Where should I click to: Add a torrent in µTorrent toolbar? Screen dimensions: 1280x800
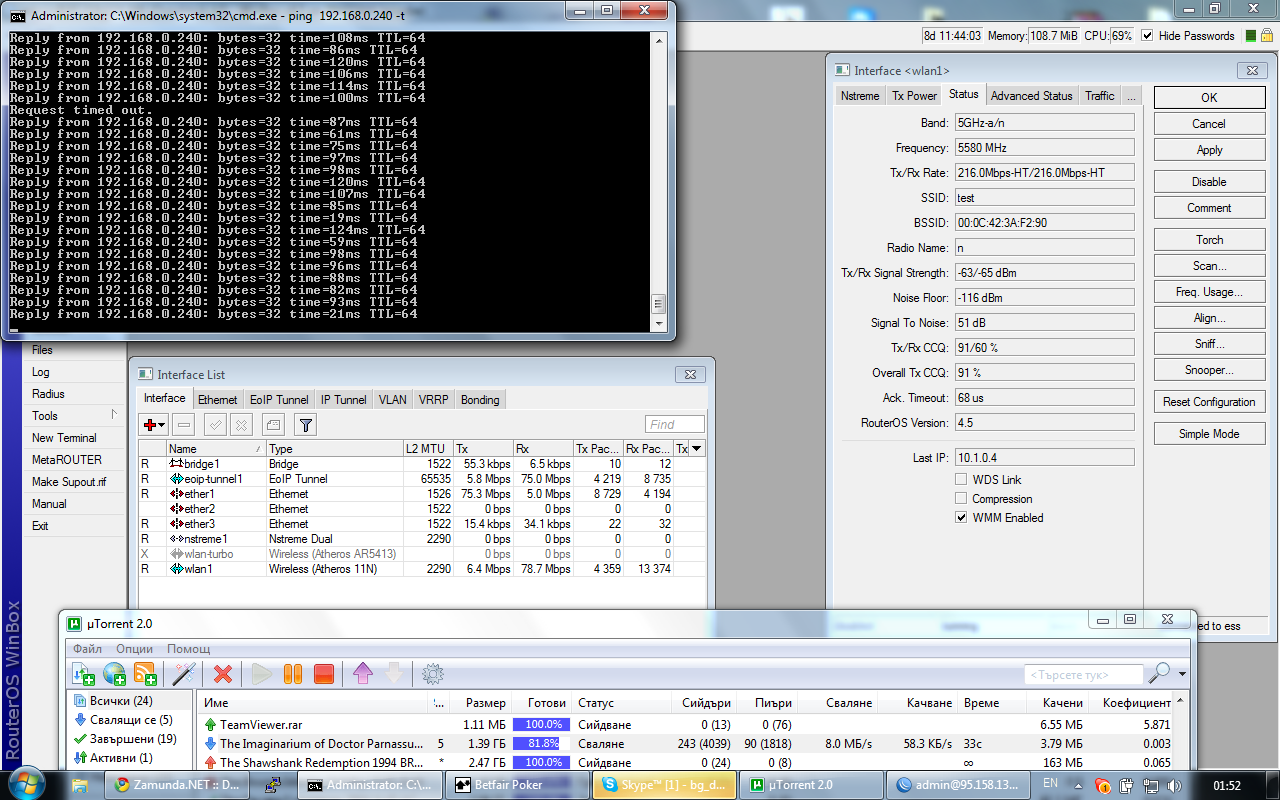pos(83,674)
